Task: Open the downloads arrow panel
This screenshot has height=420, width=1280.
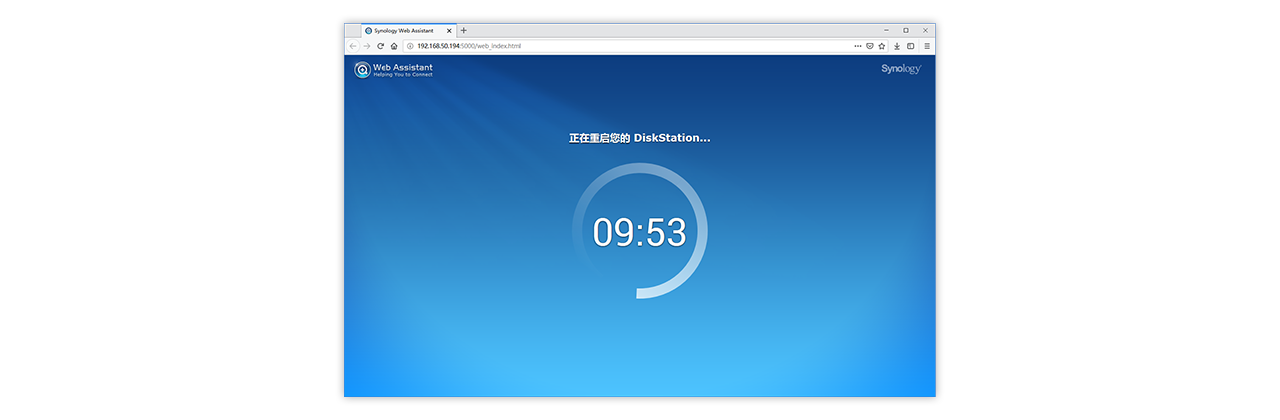Action: 897,46
